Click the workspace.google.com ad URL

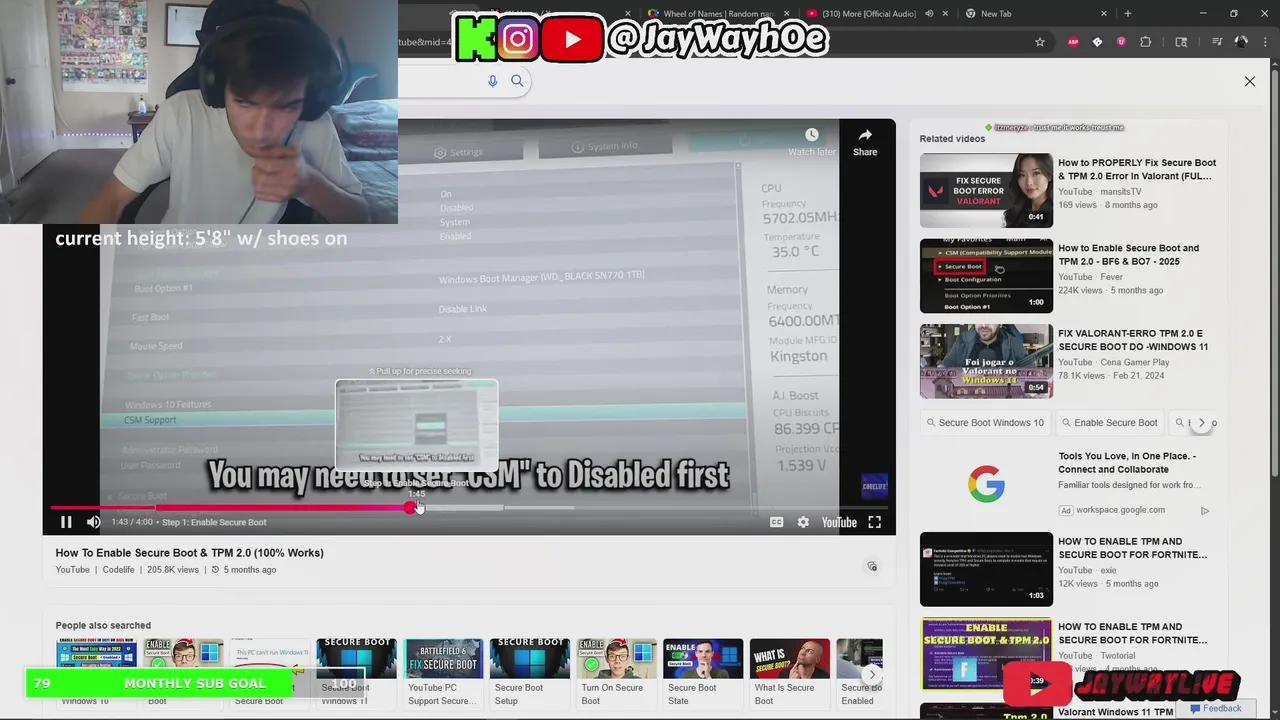[x=1120, y=510]
